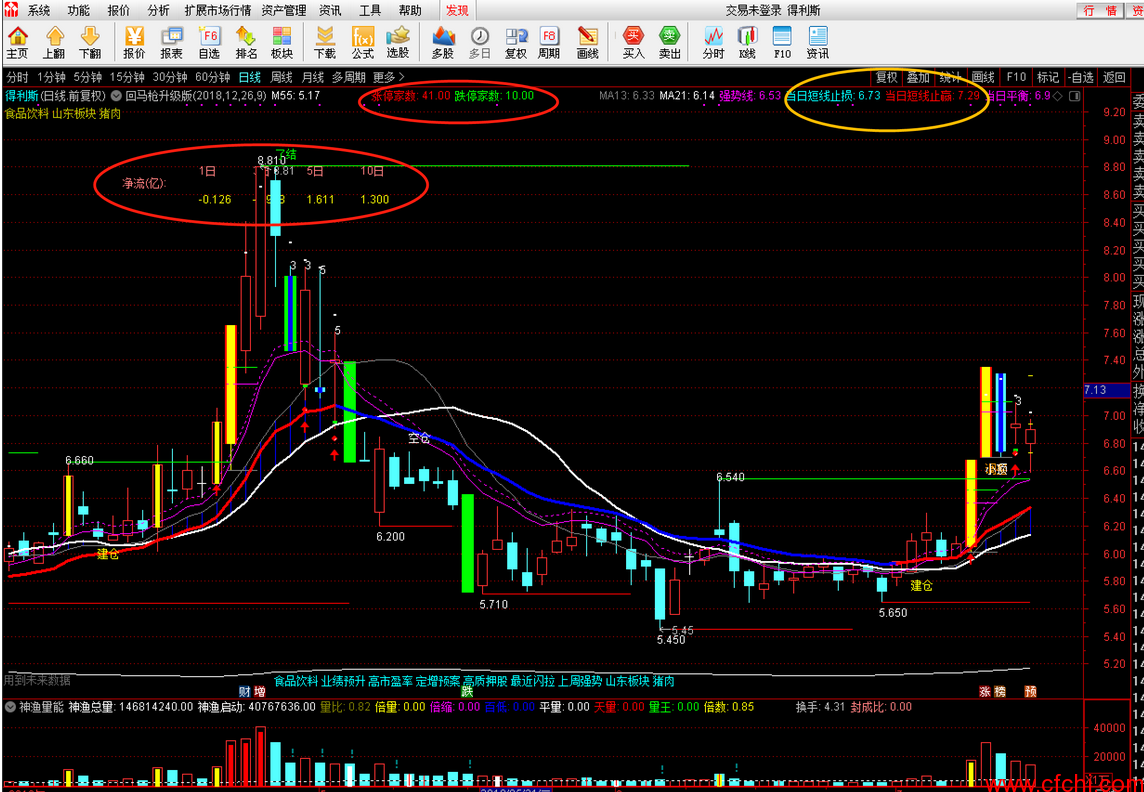The height and width of the screenshot is (792, 1144).
Task: Open the 多股 multi-stock view icon
Action: 443,42
